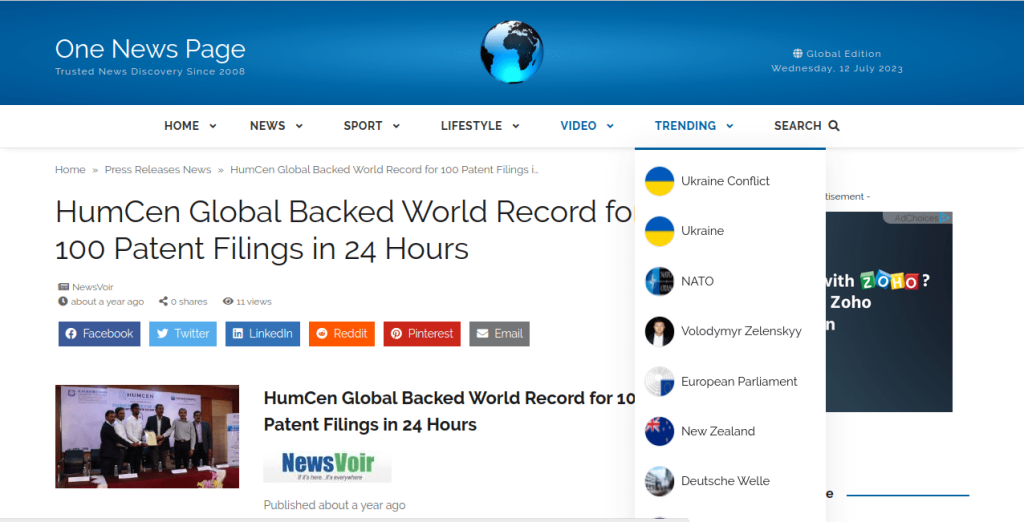Viewport: 1024px width, 522px height.
Task: Click the clock icon beside about a year ago
Action: coord(63,301)
